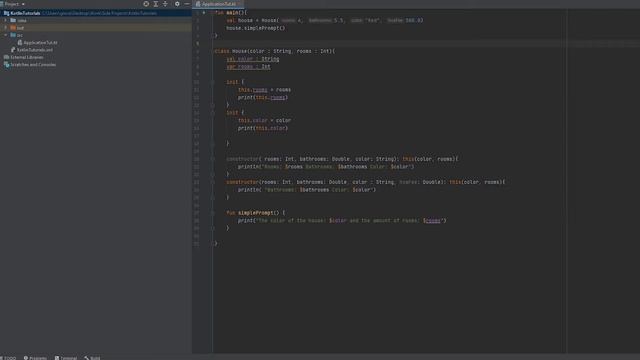Fold the second init block in gutter
The height and width of the screenshot is (360, 640).
click(213, 113)
